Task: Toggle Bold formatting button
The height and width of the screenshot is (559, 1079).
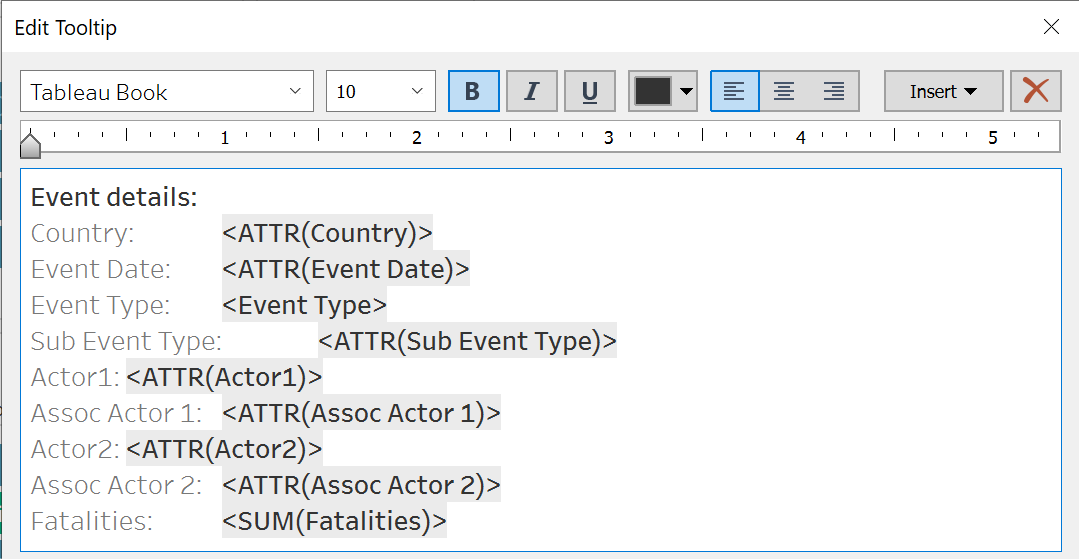Action: click(473, 92)
